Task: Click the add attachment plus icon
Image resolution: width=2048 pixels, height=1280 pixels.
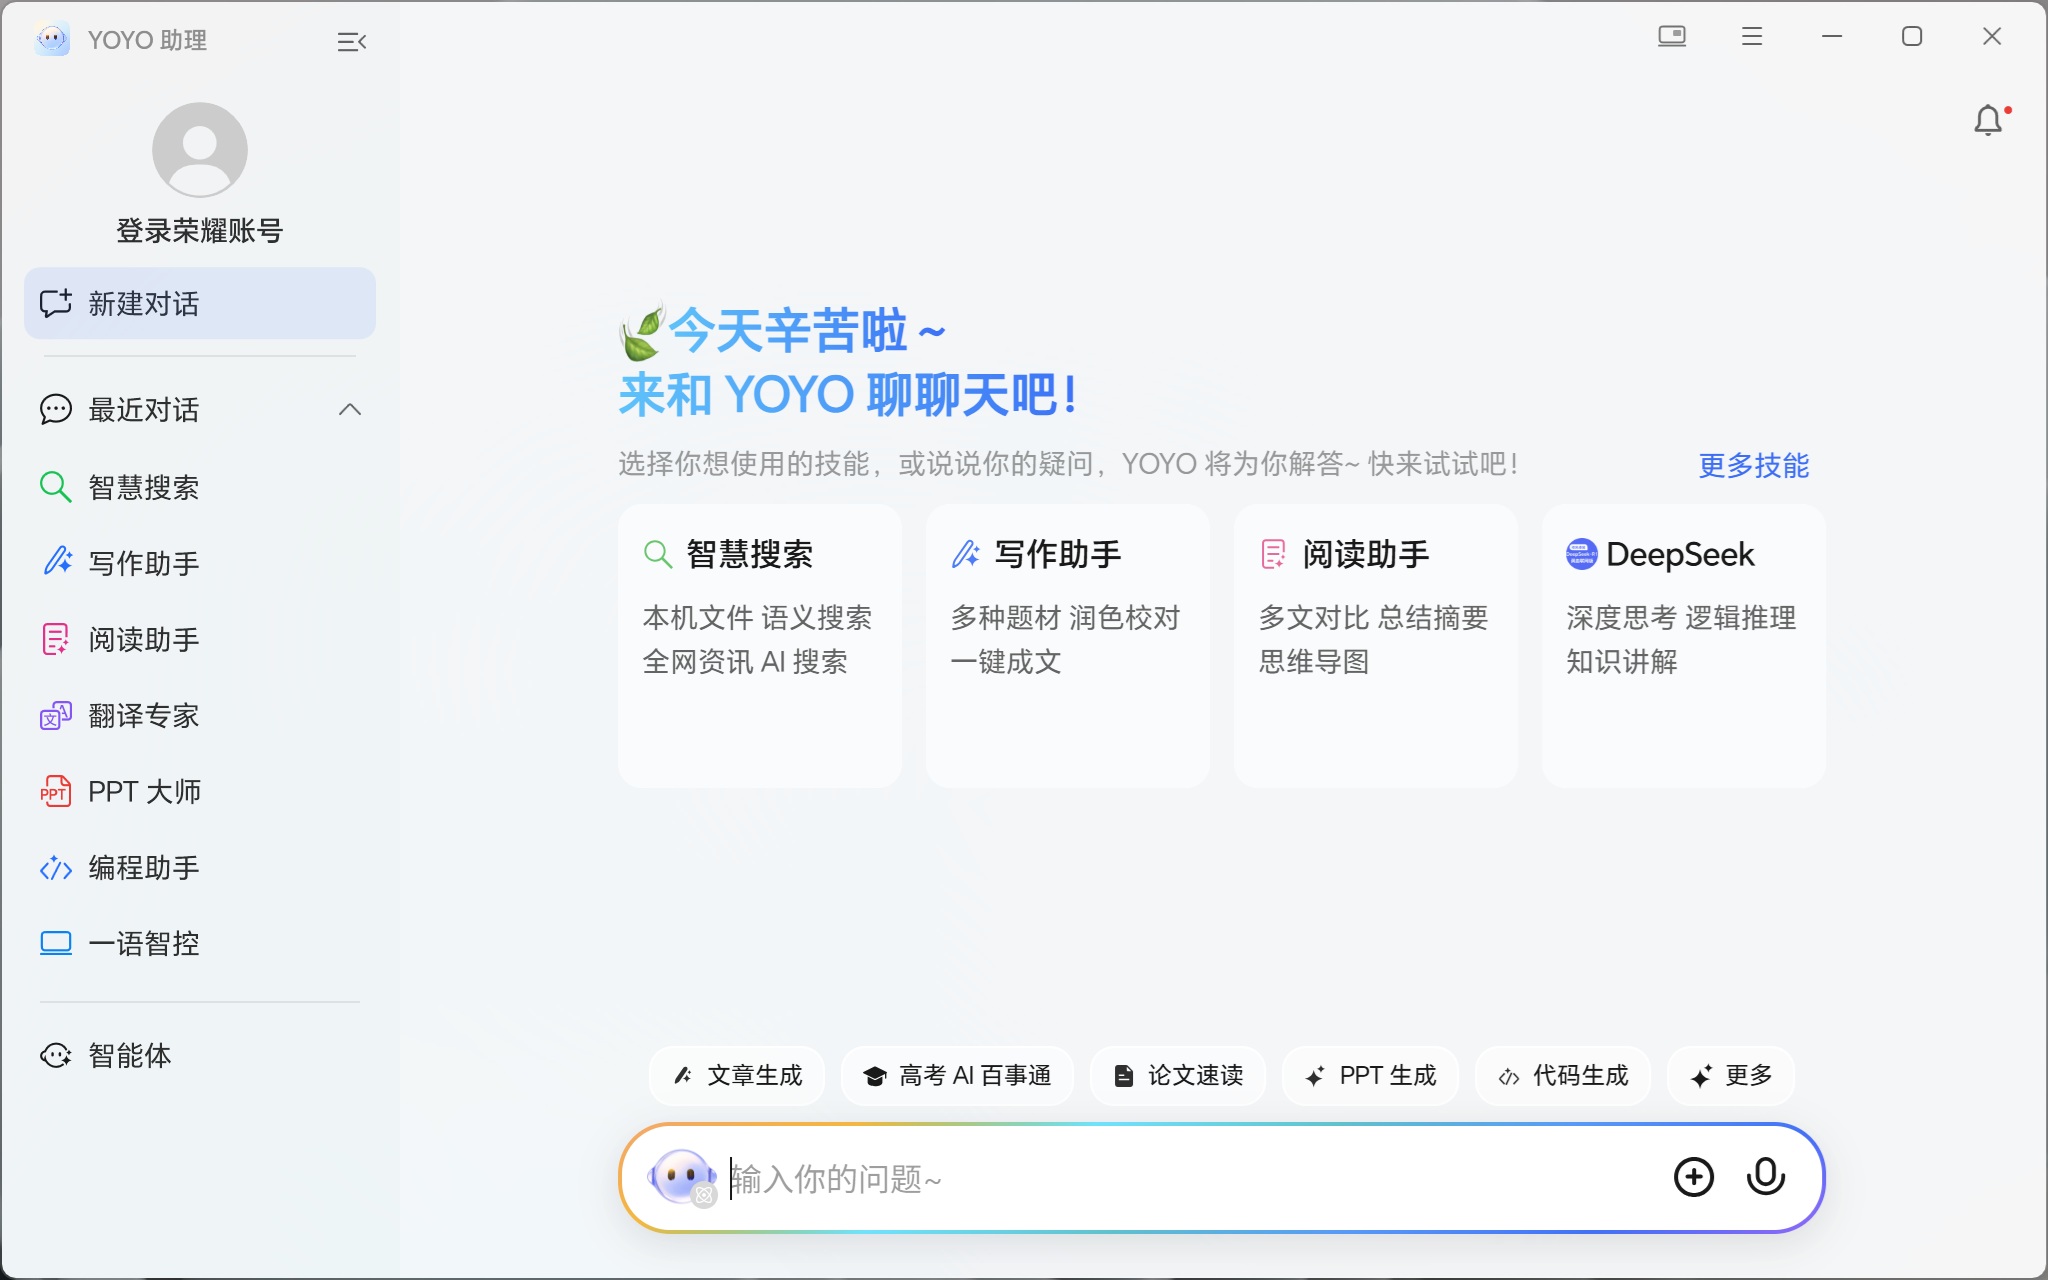Action: (x=1694, y=1177)
